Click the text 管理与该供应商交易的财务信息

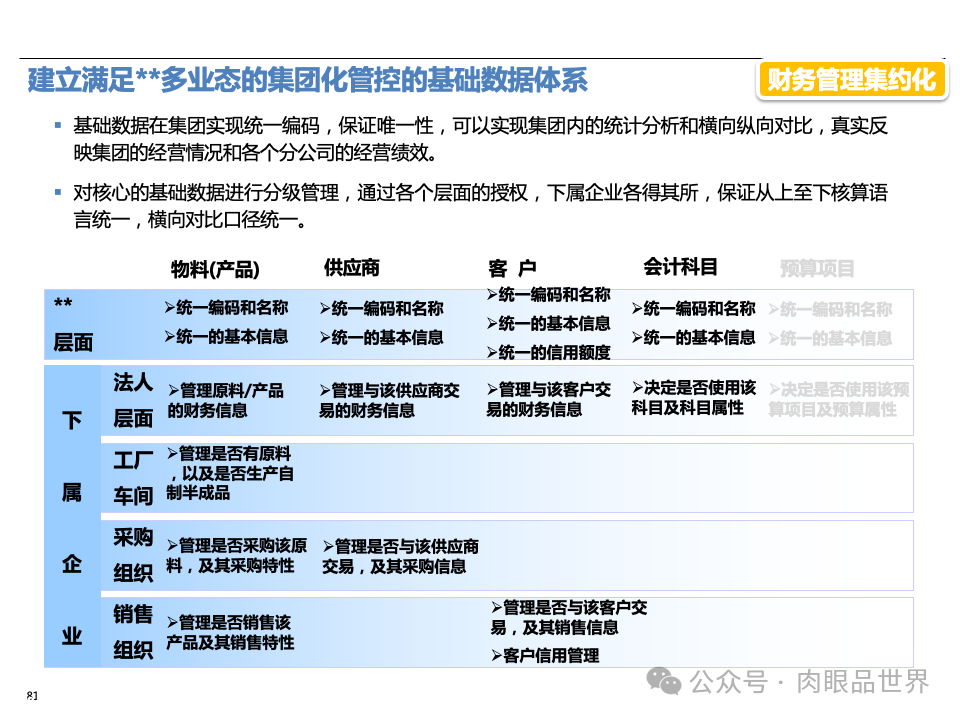[389, 400]
